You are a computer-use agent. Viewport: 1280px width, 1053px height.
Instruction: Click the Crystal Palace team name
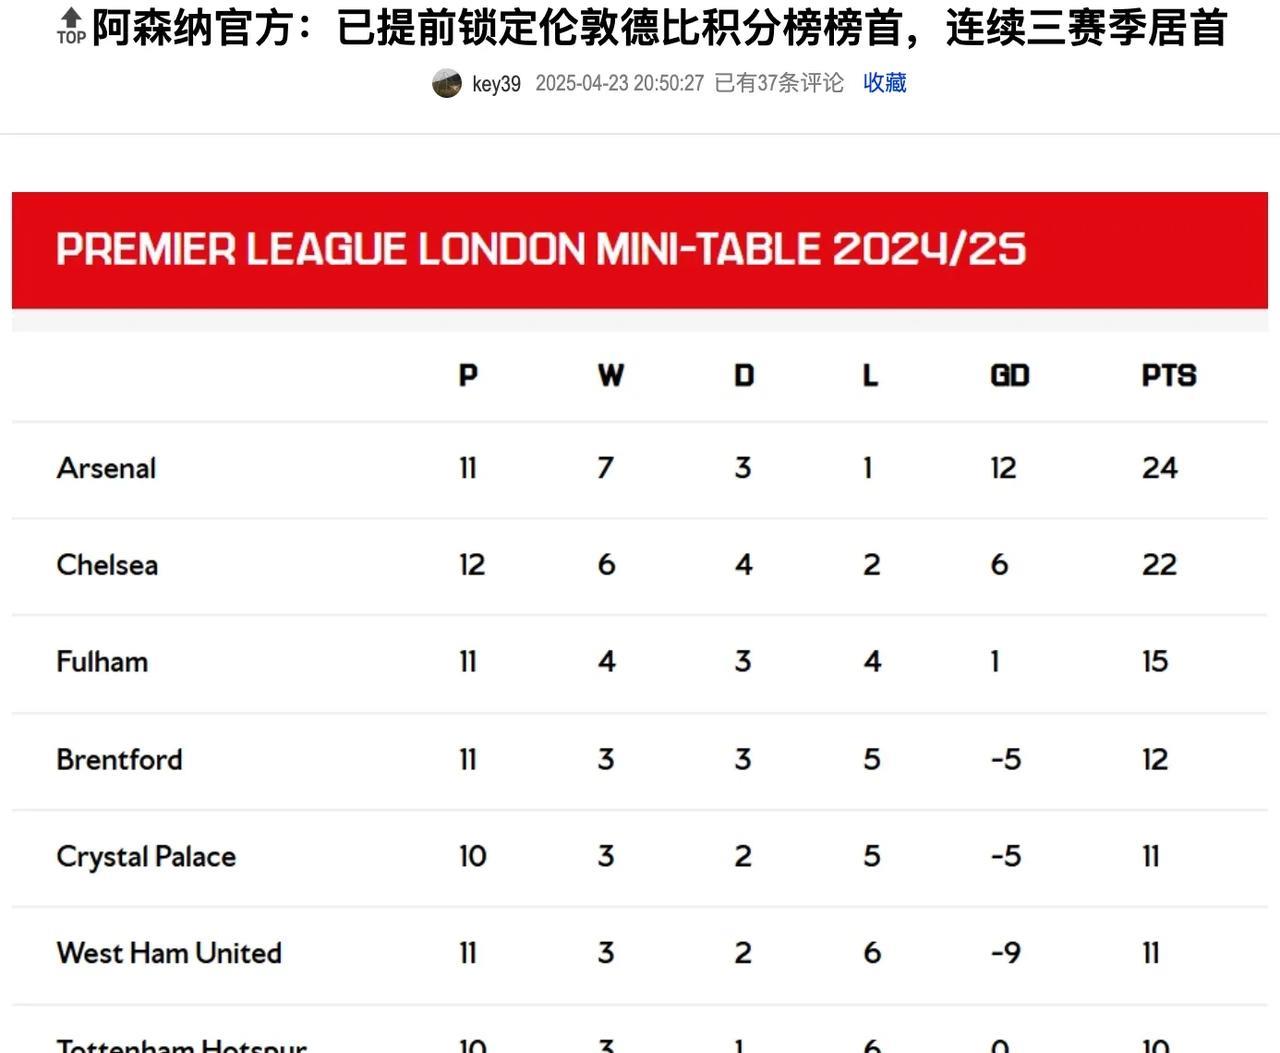146,857
